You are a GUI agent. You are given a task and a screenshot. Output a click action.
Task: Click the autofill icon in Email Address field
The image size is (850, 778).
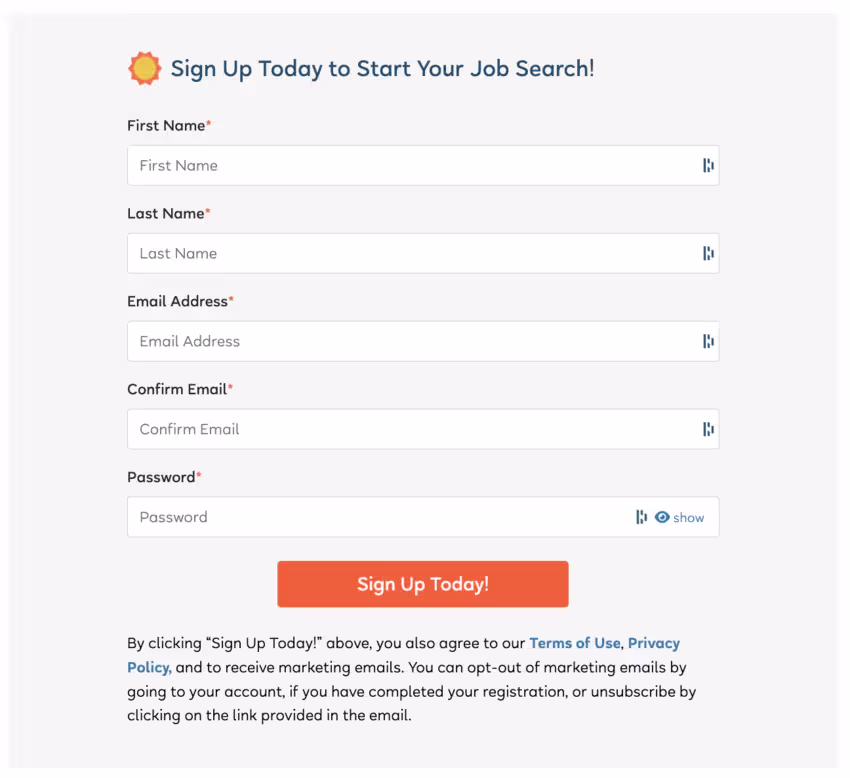point(708,341)
